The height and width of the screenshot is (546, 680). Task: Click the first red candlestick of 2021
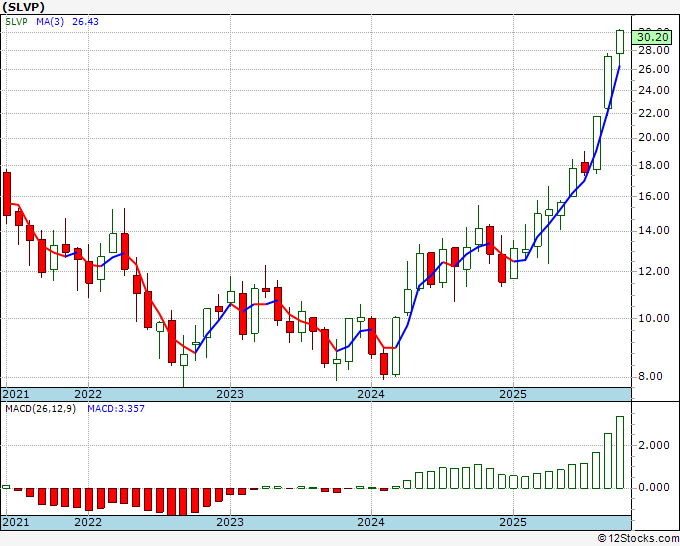coord(7,194)
